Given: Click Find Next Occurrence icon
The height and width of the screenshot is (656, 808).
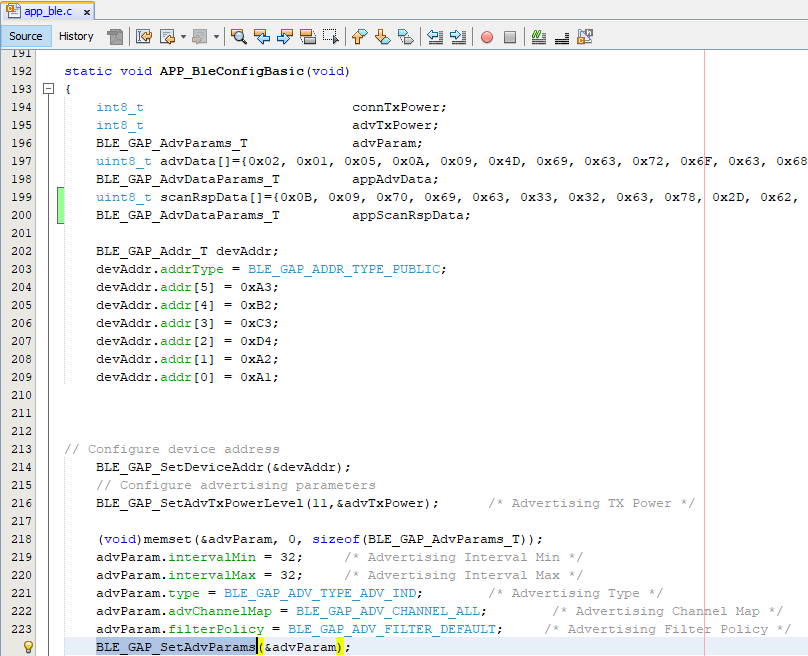Looking at the screenshot, I should 285,37.
